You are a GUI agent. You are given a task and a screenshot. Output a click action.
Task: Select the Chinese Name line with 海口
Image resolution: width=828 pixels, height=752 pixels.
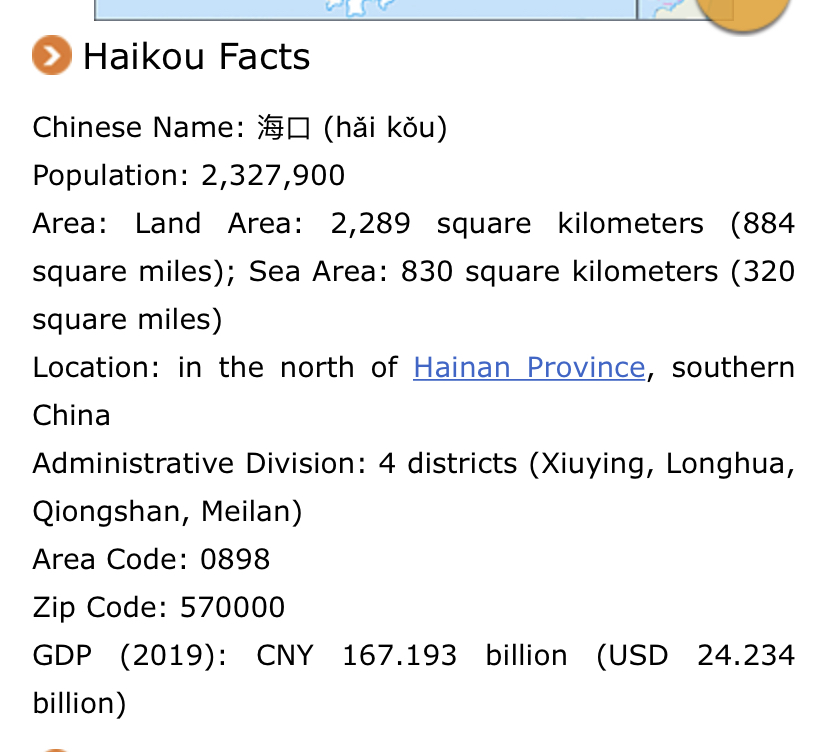[x=240, y=127]
